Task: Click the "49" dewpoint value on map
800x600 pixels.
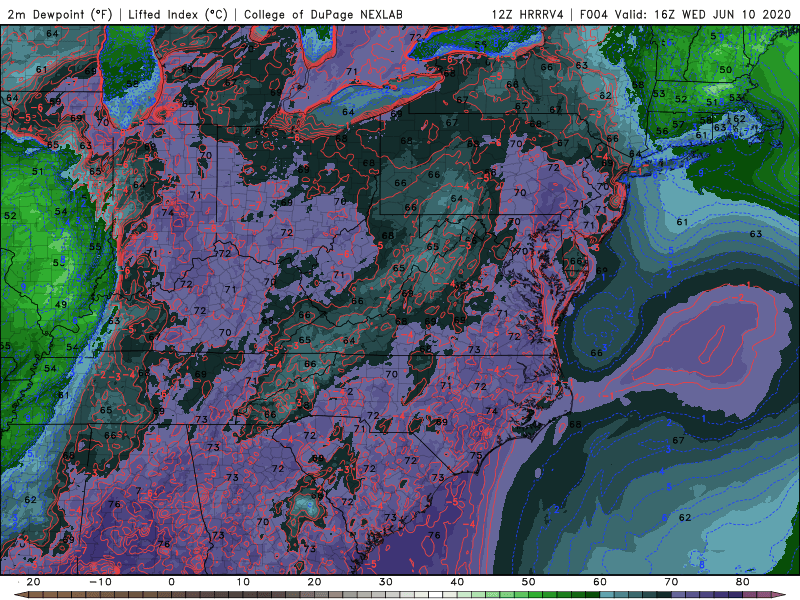Action: click(61, 305)
